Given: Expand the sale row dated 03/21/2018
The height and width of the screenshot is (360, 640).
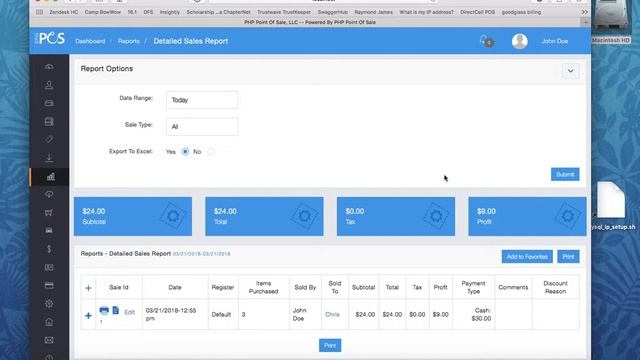Looking at the screenshot, I should (x=88, y=316).
